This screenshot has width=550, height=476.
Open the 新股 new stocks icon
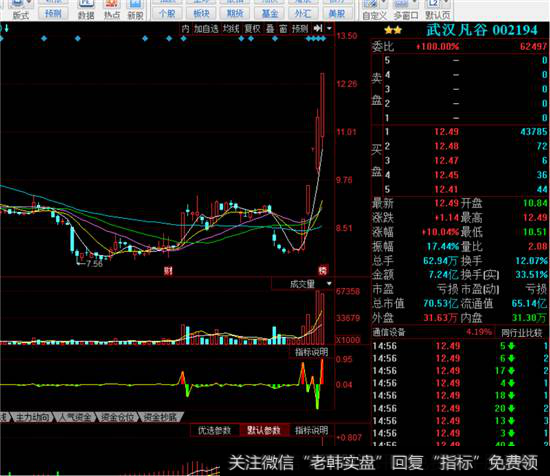coord(135,10)
